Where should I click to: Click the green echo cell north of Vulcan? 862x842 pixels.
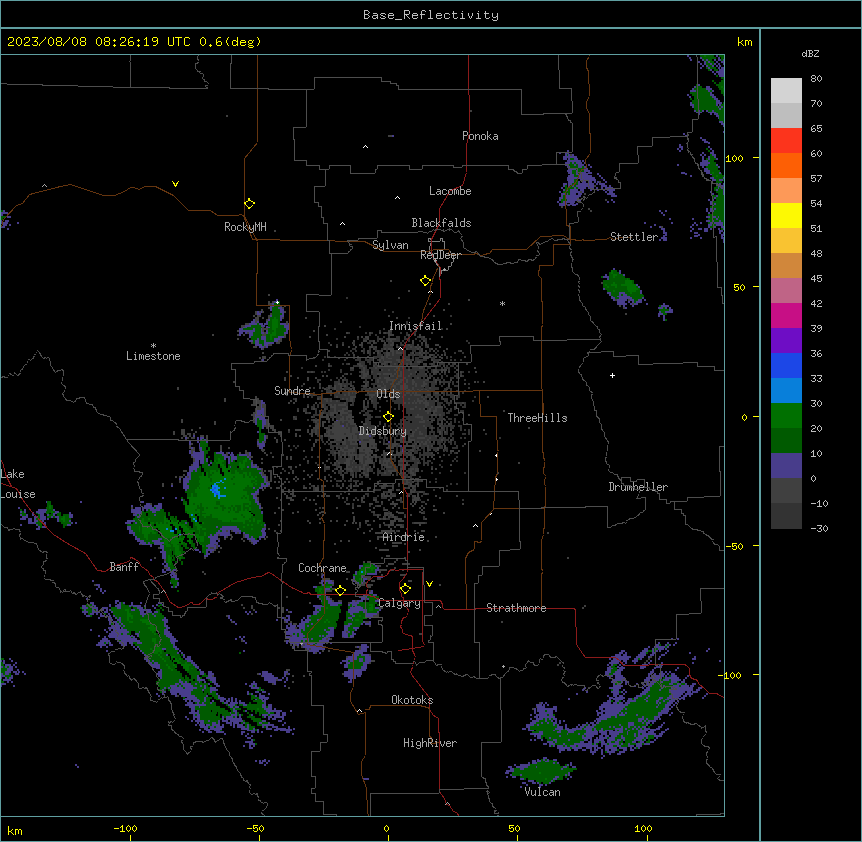(x=541, y=771)
